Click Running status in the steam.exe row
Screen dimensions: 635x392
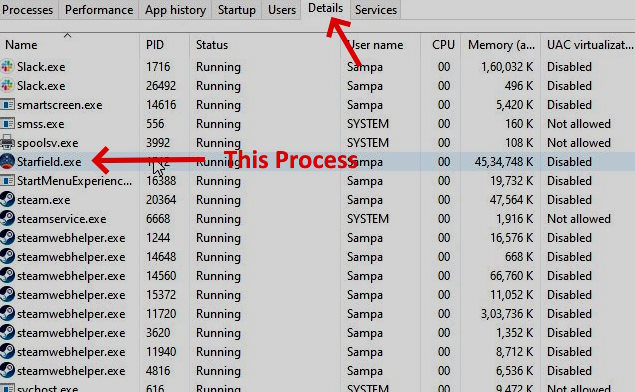click(218, 200)
